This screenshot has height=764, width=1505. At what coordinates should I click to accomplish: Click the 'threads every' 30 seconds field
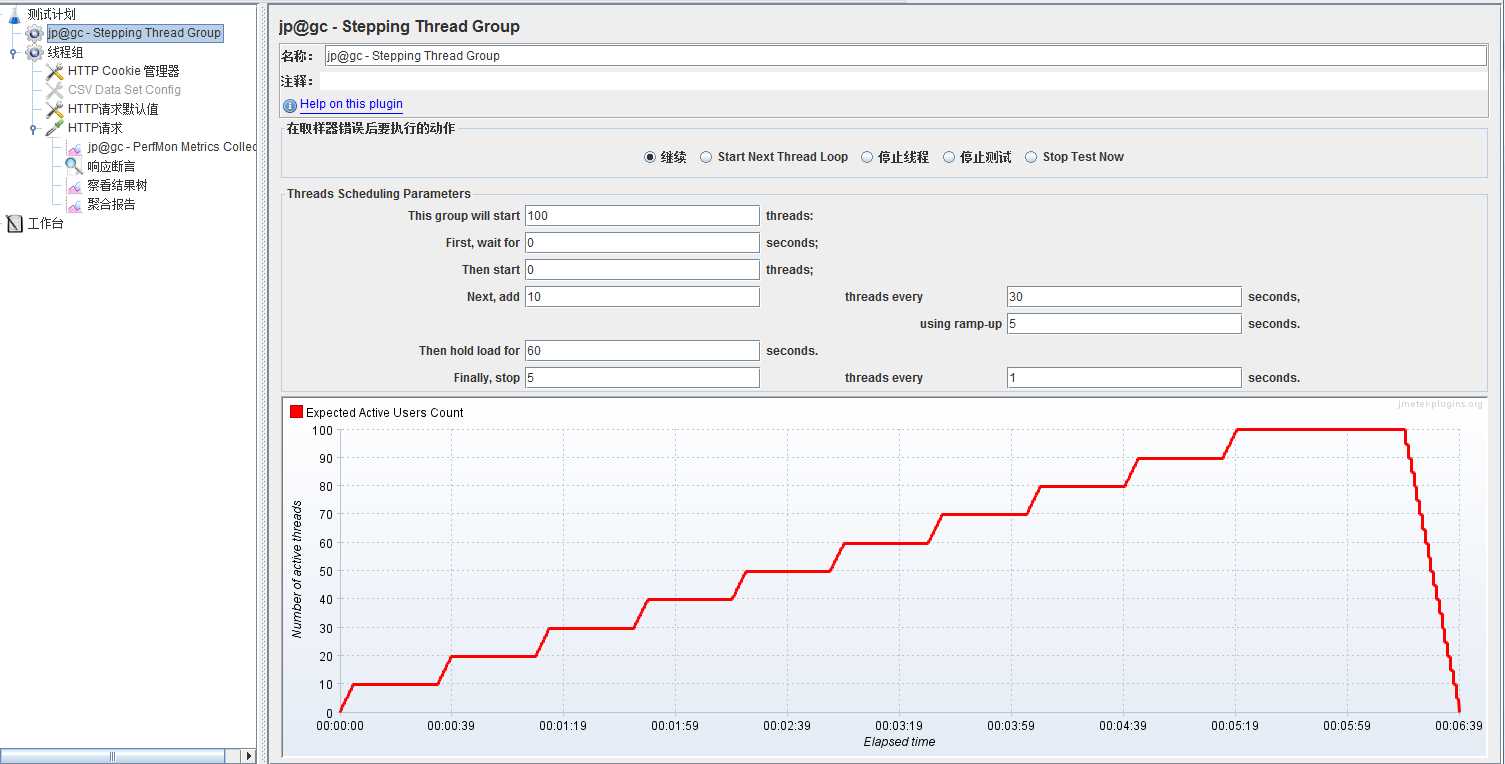[x=1124, y=297]
